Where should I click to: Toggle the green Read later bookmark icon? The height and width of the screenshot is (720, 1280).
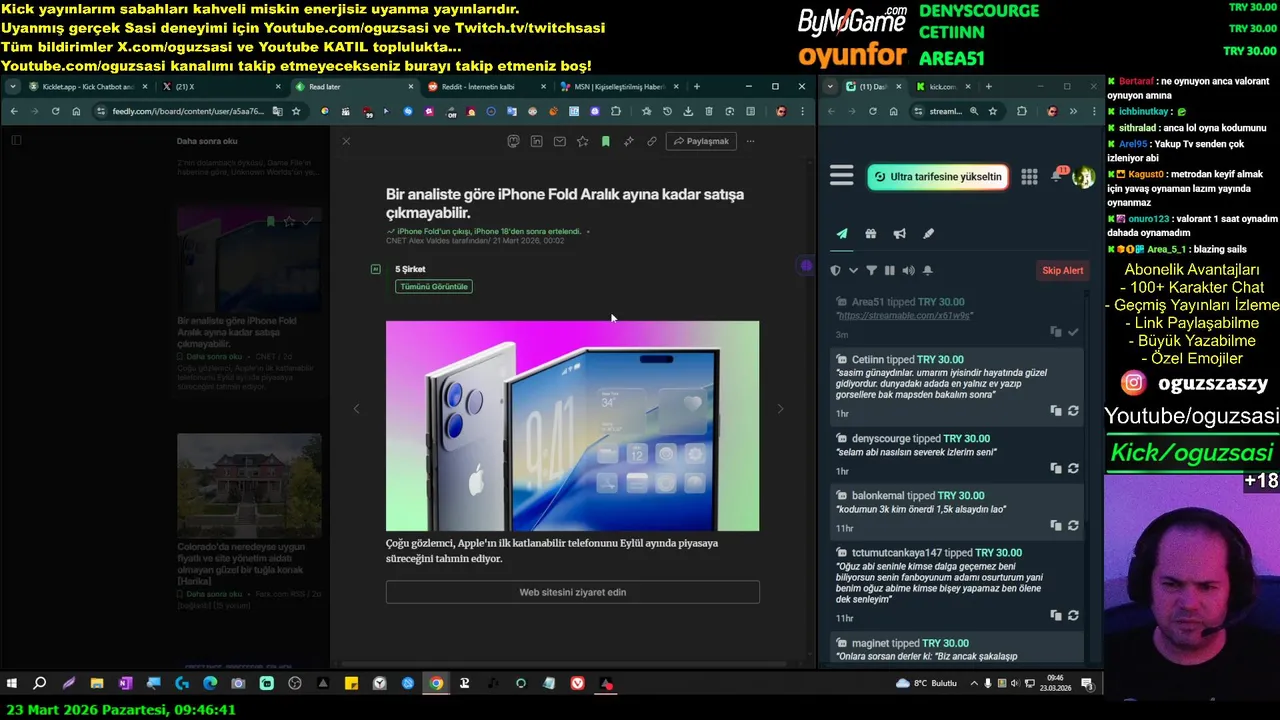pos(605,141)
